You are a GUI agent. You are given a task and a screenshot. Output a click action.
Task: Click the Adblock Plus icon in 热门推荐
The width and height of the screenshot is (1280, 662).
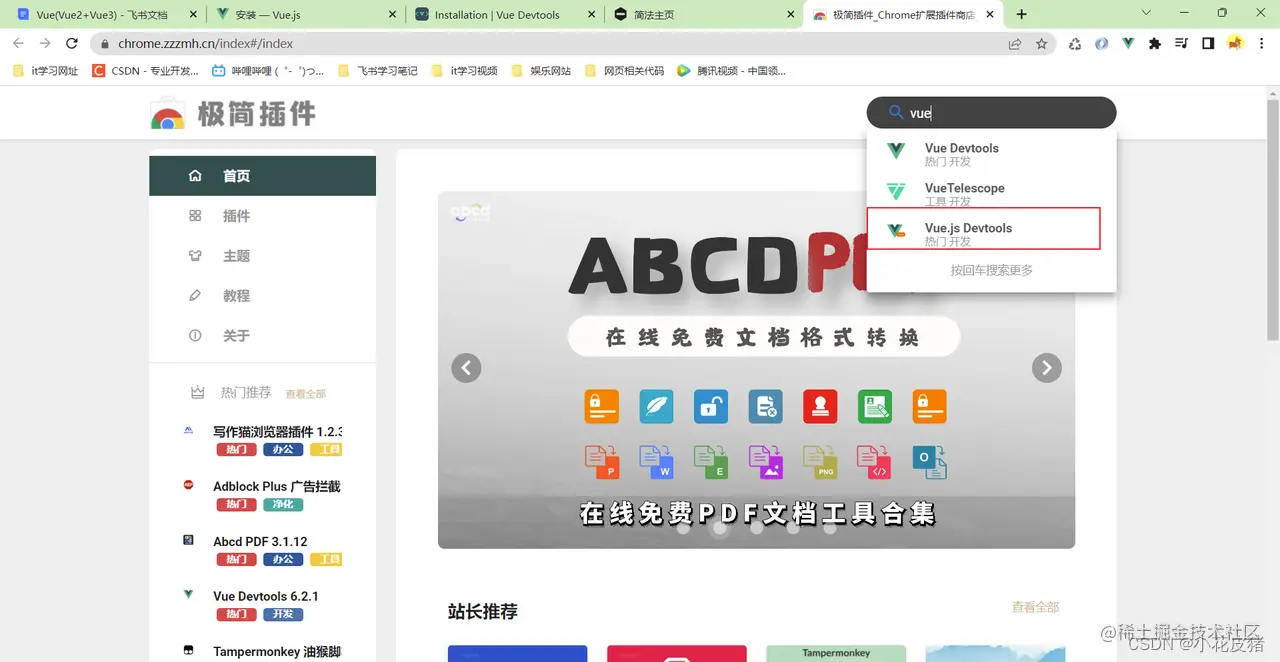click(x=189, y=486)
